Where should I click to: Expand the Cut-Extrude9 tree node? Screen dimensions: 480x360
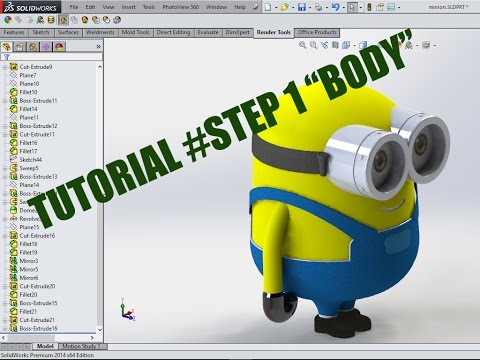[5, 67]
